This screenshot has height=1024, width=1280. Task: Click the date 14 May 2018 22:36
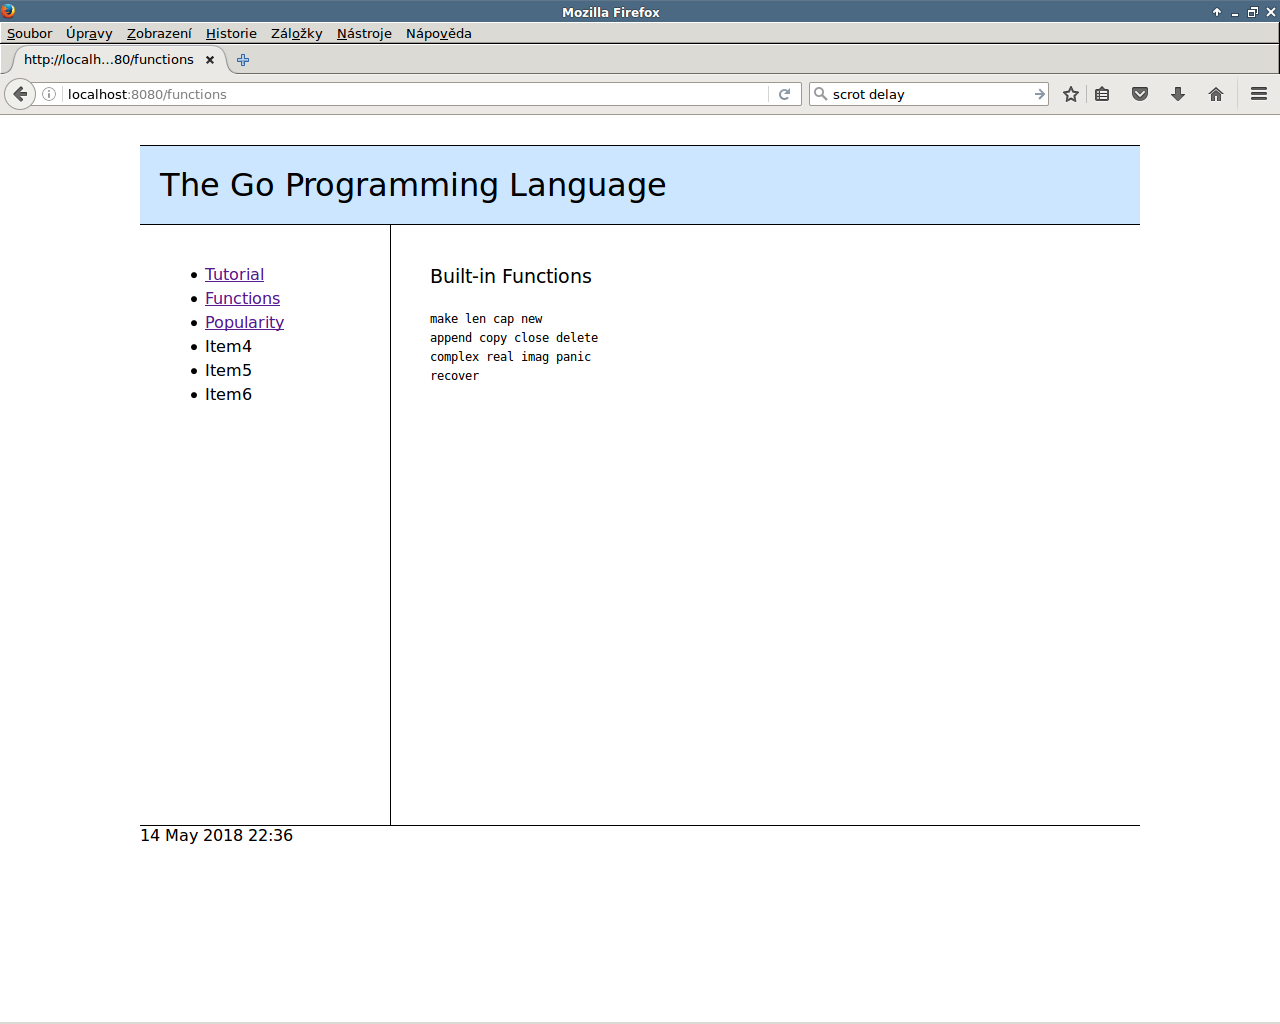pyautogui.click(x=216, y=835)
